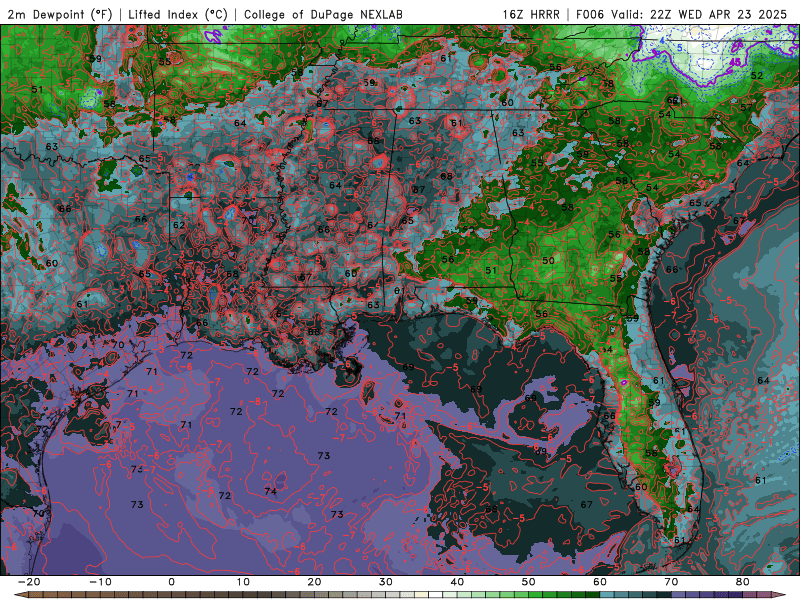This screenshot has width=800, height=600.
Task: Click the '16Z HRRR' model run label
Action: pyautogui.click(x=531, y=14)
